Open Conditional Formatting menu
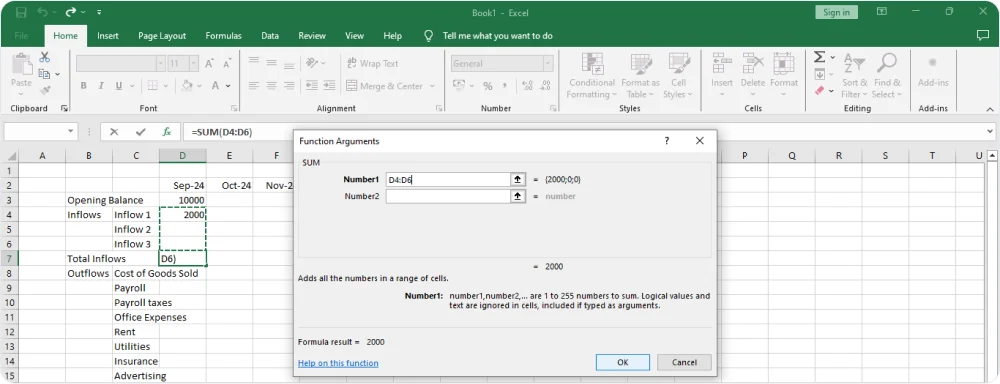1000x384 pixels. [x=592, y=76]
